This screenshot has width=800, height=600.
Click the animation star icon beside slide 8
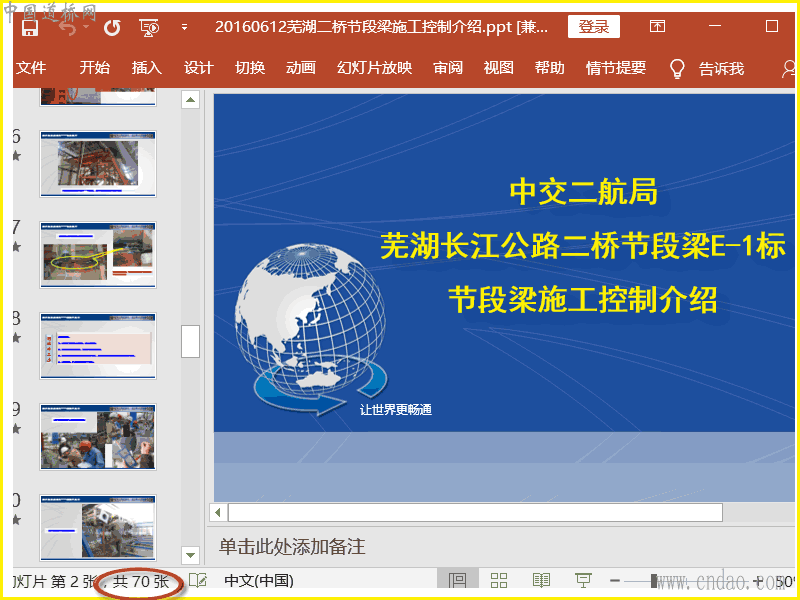[x=17, y=338]
